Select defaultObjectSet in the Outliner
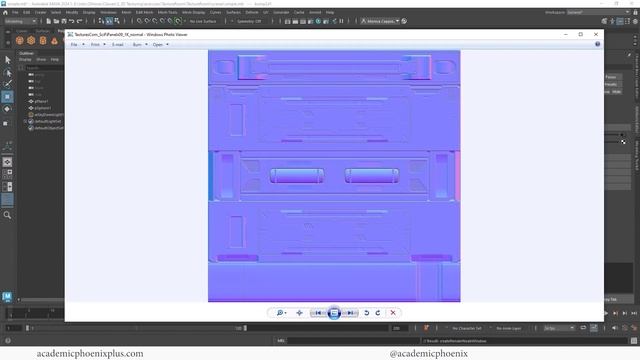640x360 pixels. (46, 128)
